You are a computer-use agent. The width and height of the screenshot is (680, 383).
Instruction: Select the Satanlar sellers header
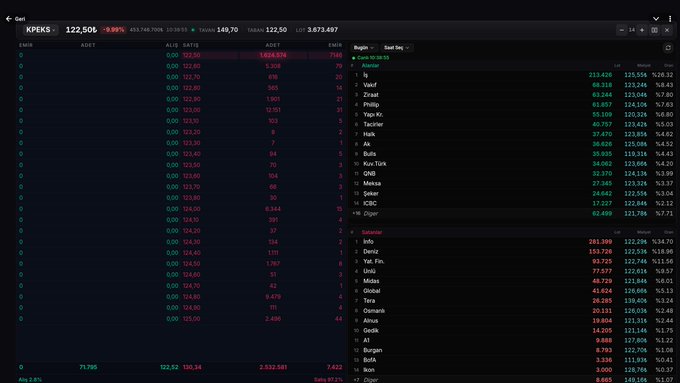pos(372,232)
